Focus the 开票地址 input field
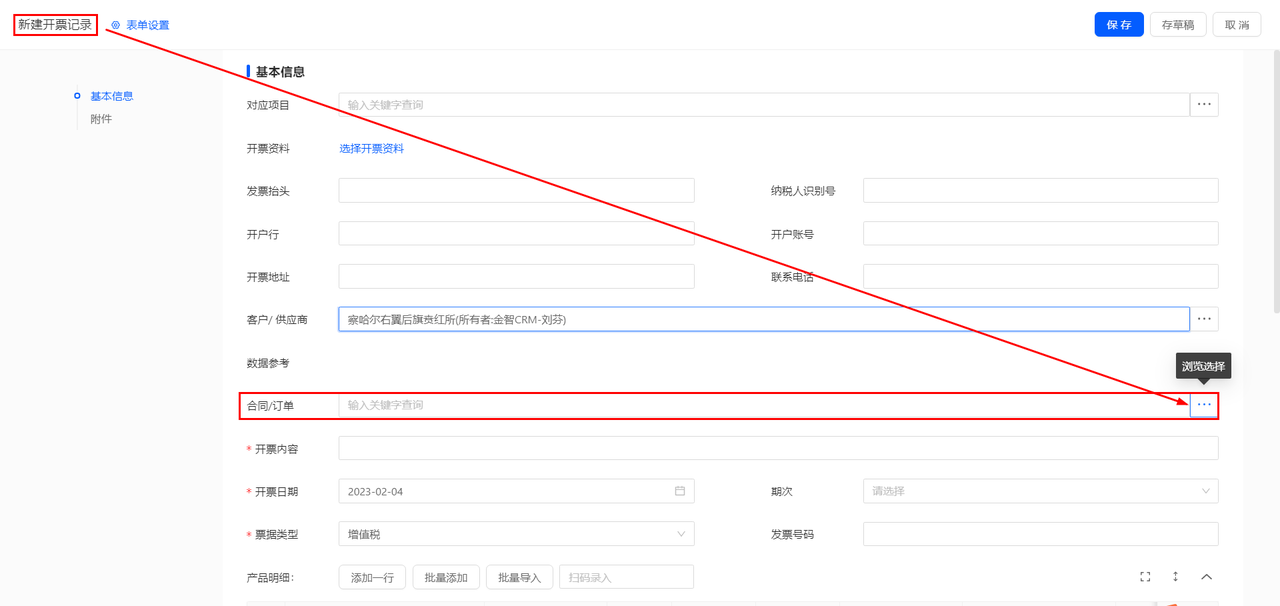 tap(516, 277)
